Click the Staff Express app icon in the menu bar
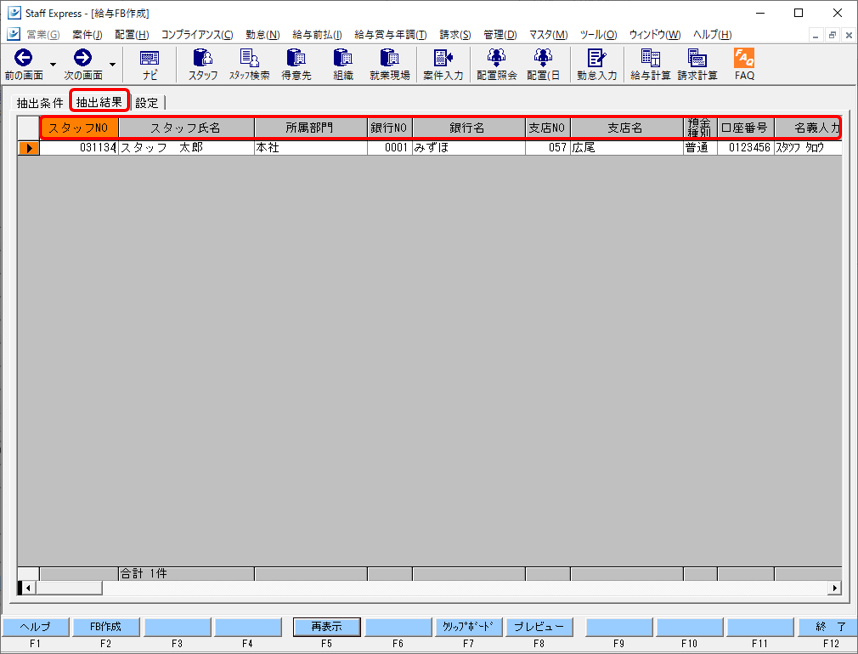 tap(14, 34)
